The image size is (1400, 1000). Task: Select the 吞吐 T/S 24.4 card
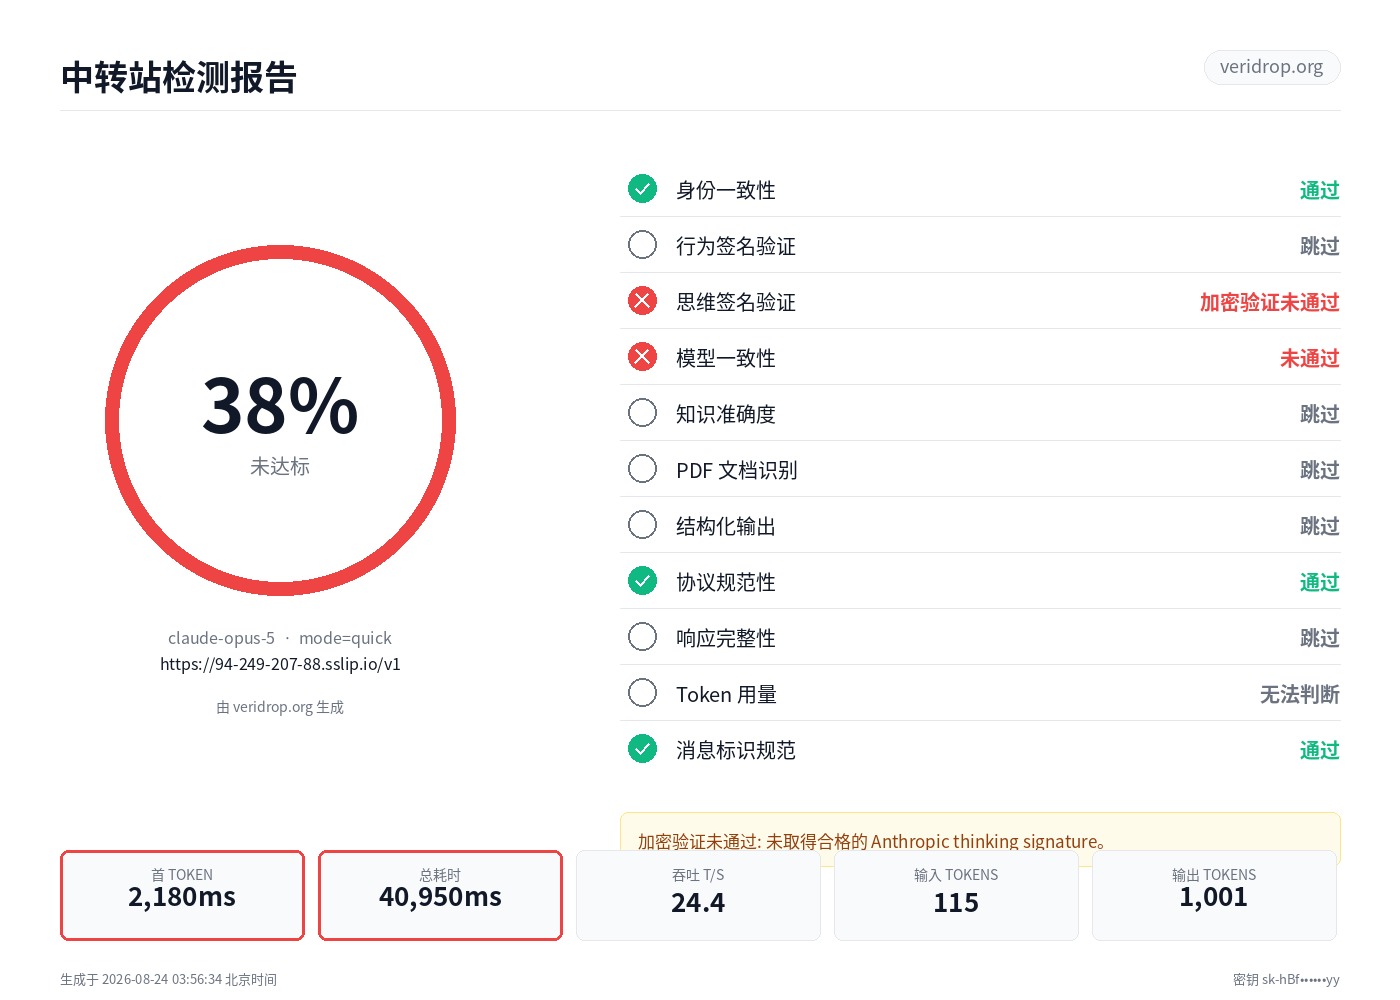click(x=698, y=895)
